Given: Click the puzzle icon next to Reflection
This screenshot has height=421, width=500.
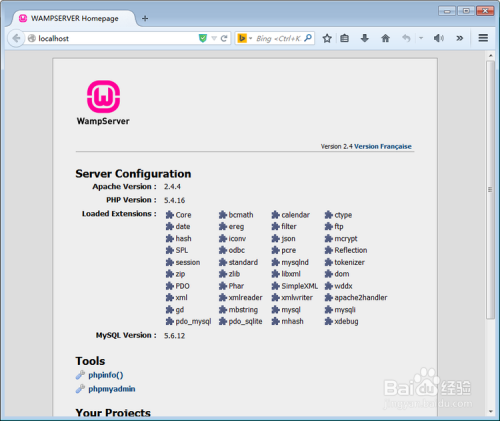Looking at the screenshot, I should (329, 250).
